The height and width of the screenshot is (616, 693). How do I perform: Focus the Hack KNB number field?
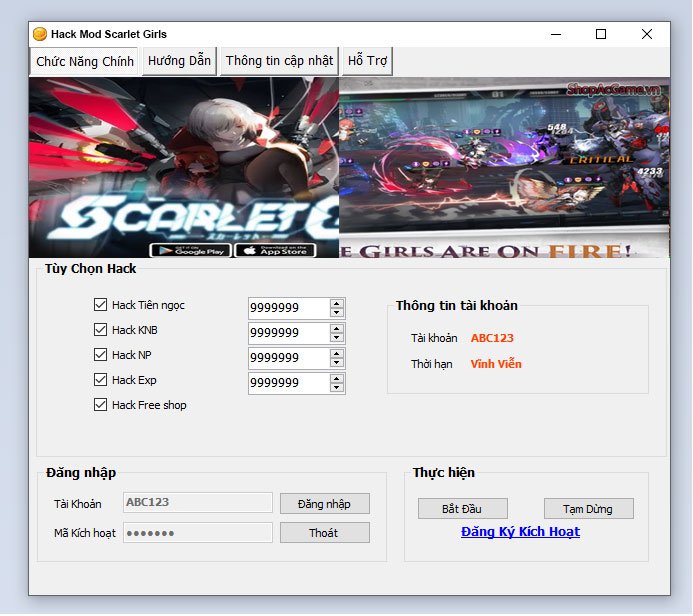coord(289,333)
